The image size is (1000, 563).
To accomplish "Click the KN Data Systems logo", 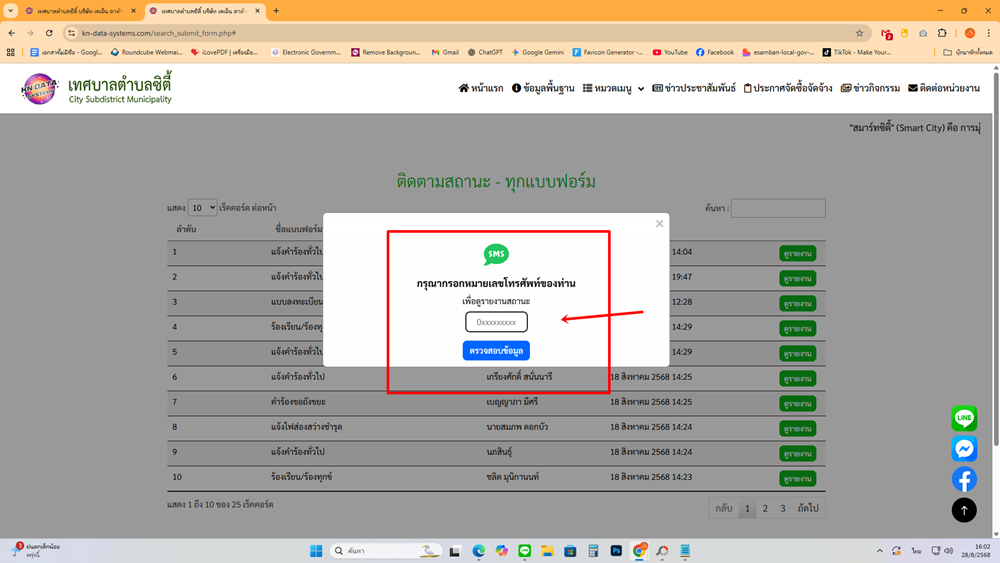I will click(40, 89).
